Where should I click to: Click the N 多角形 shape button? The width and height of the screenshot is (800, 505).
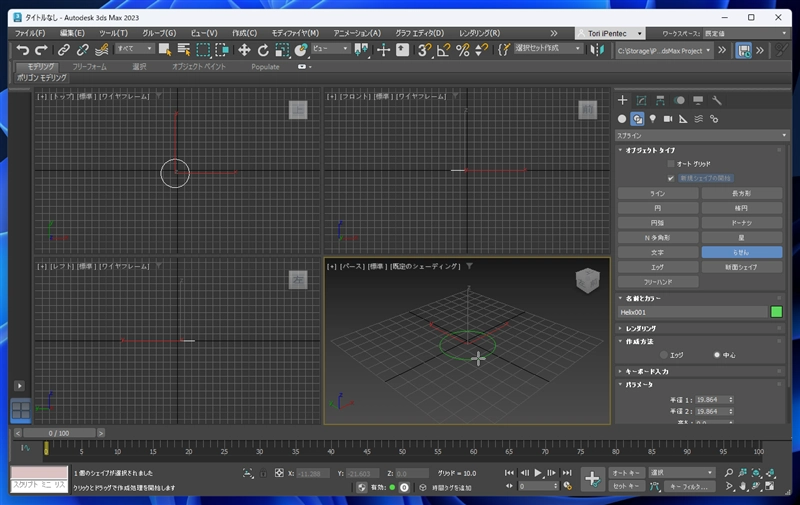coord(658,238)
